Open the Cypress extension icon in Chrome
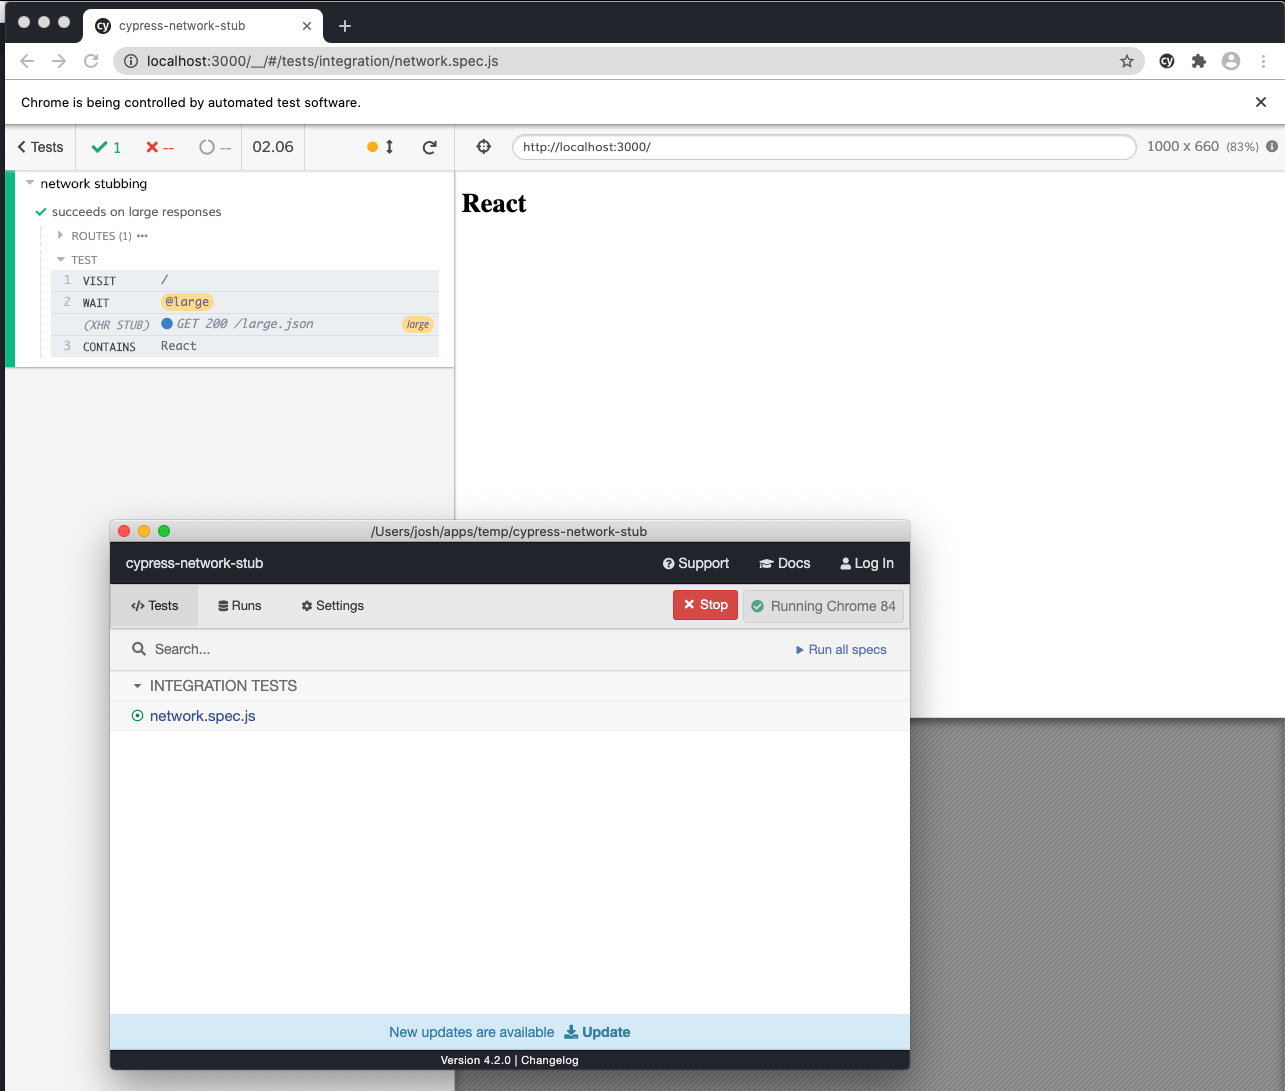1285x1091 pixels. (1167, 61)
